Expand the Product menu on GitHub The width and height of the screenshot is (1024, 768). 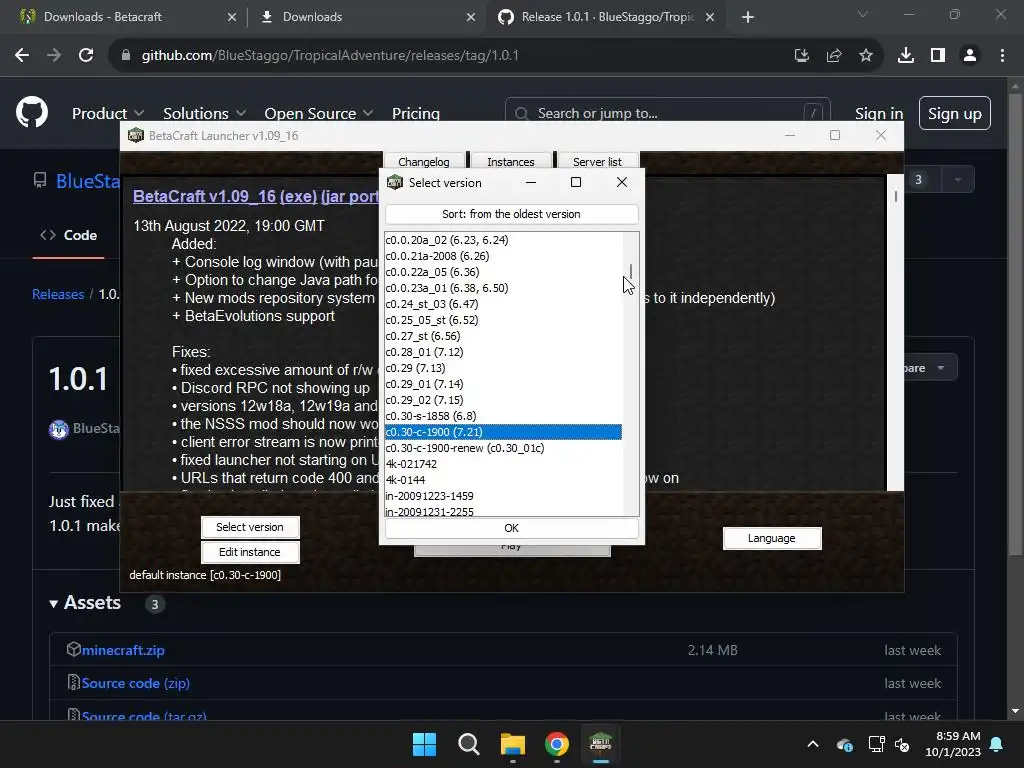[108, 113]
